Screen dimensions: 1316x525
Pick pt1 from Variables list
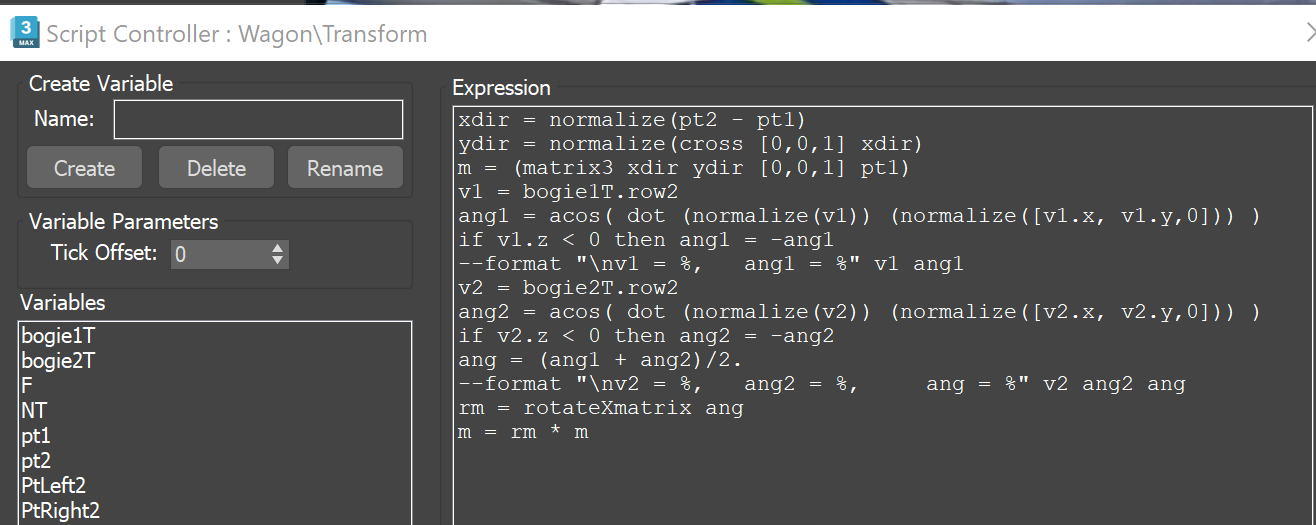(x=36, y=436)
